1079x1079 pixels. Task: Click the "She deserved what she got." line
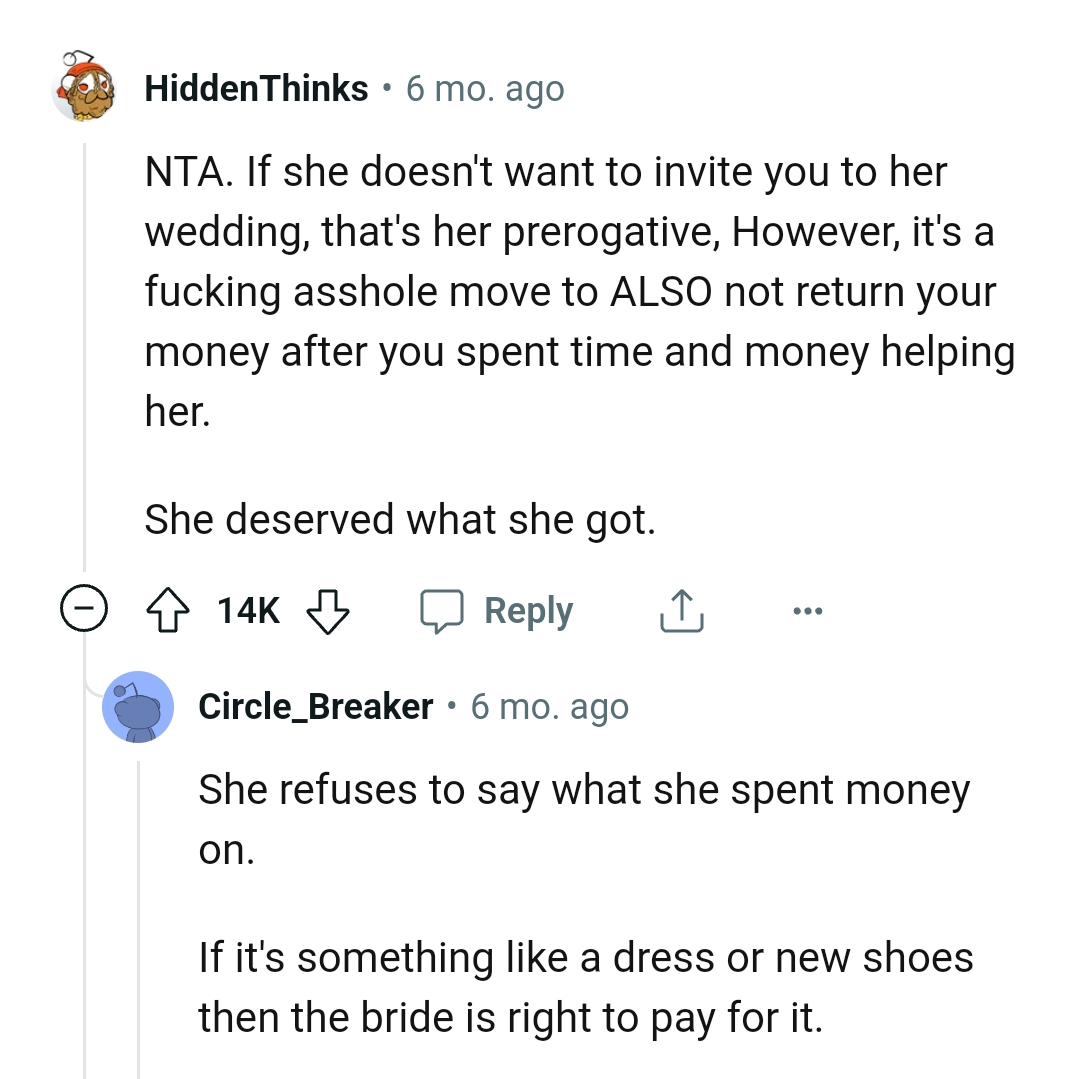(x=400, y=519)
